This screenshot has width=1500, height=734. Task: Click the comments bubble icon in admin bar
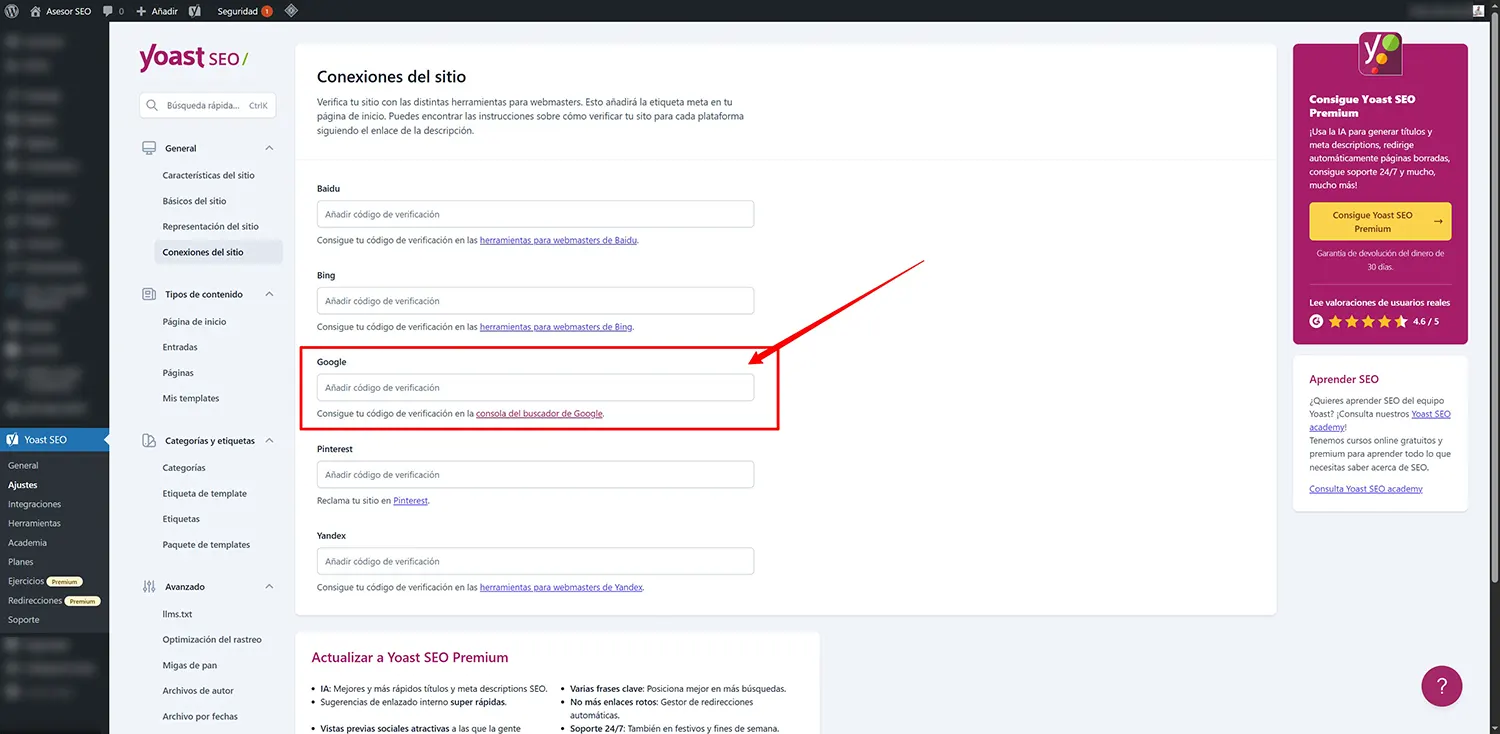108,11
